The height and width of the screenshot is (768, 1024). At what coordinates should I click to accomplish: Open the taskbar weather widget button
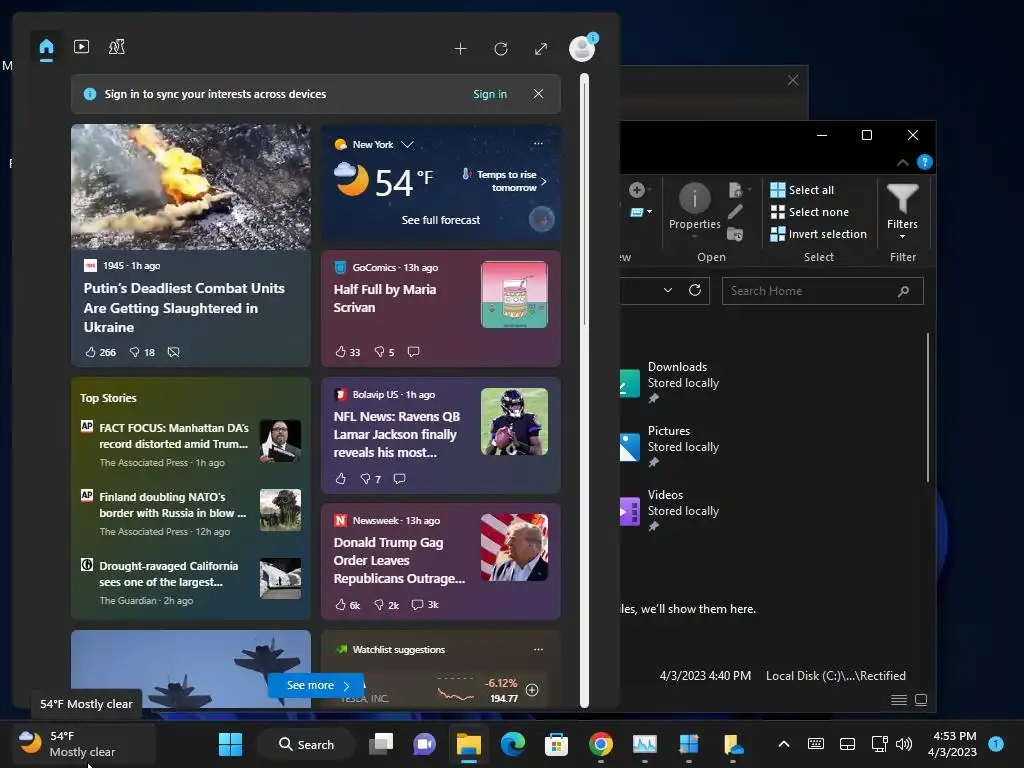(84, 744)
